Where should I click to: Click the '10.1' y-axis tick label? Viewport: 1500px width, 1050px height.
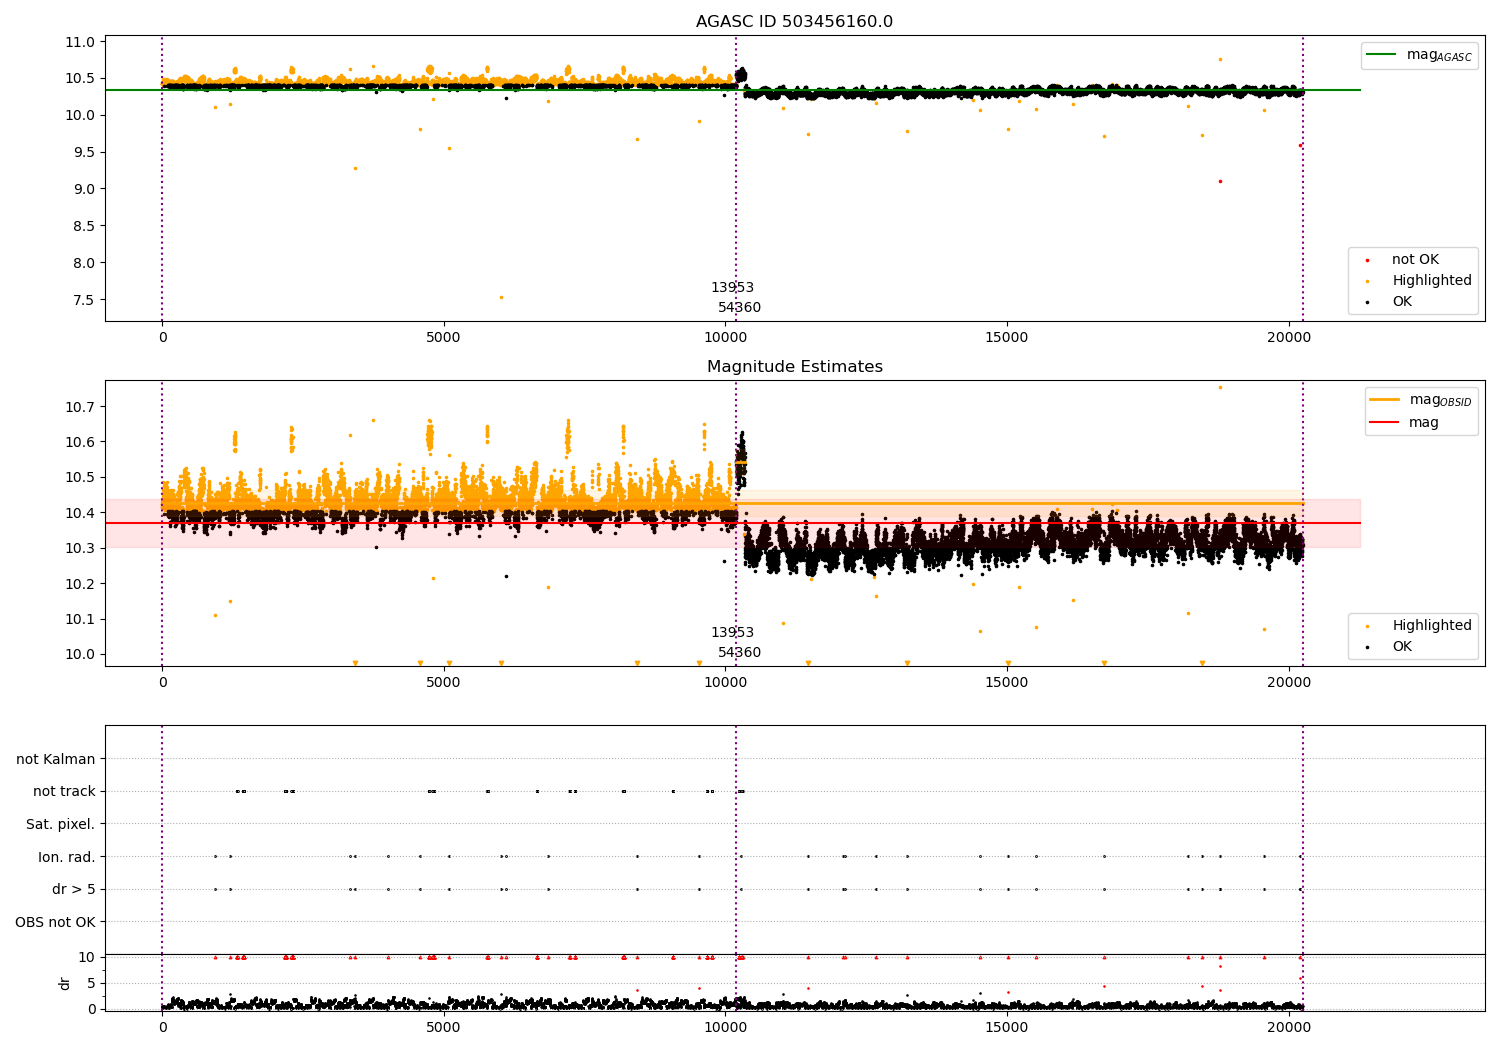tap(83, 619)
